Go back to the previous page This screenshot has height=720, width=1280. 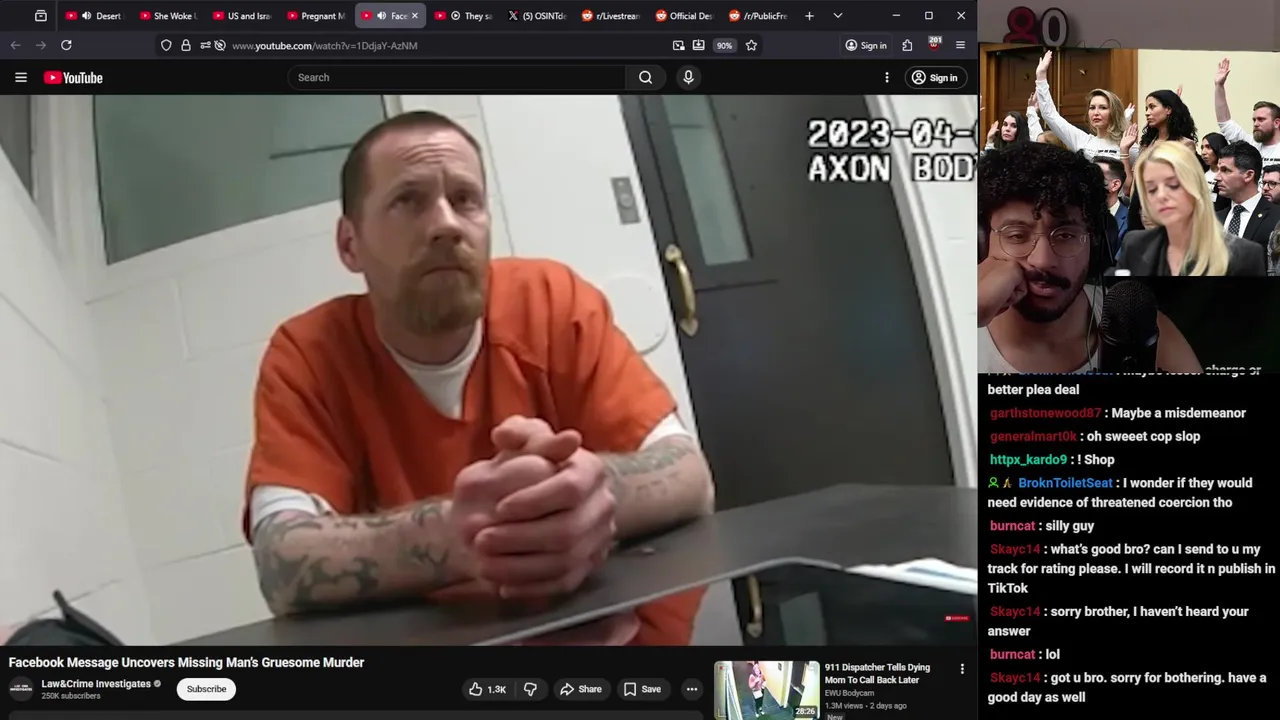click(15, 45)
